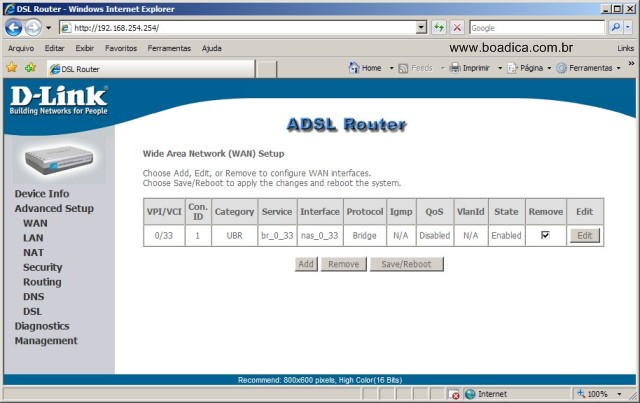The height and width of the screenshot is (403, 640).
Task: Click the Enabled state cell
Action: tap(506, 236)
